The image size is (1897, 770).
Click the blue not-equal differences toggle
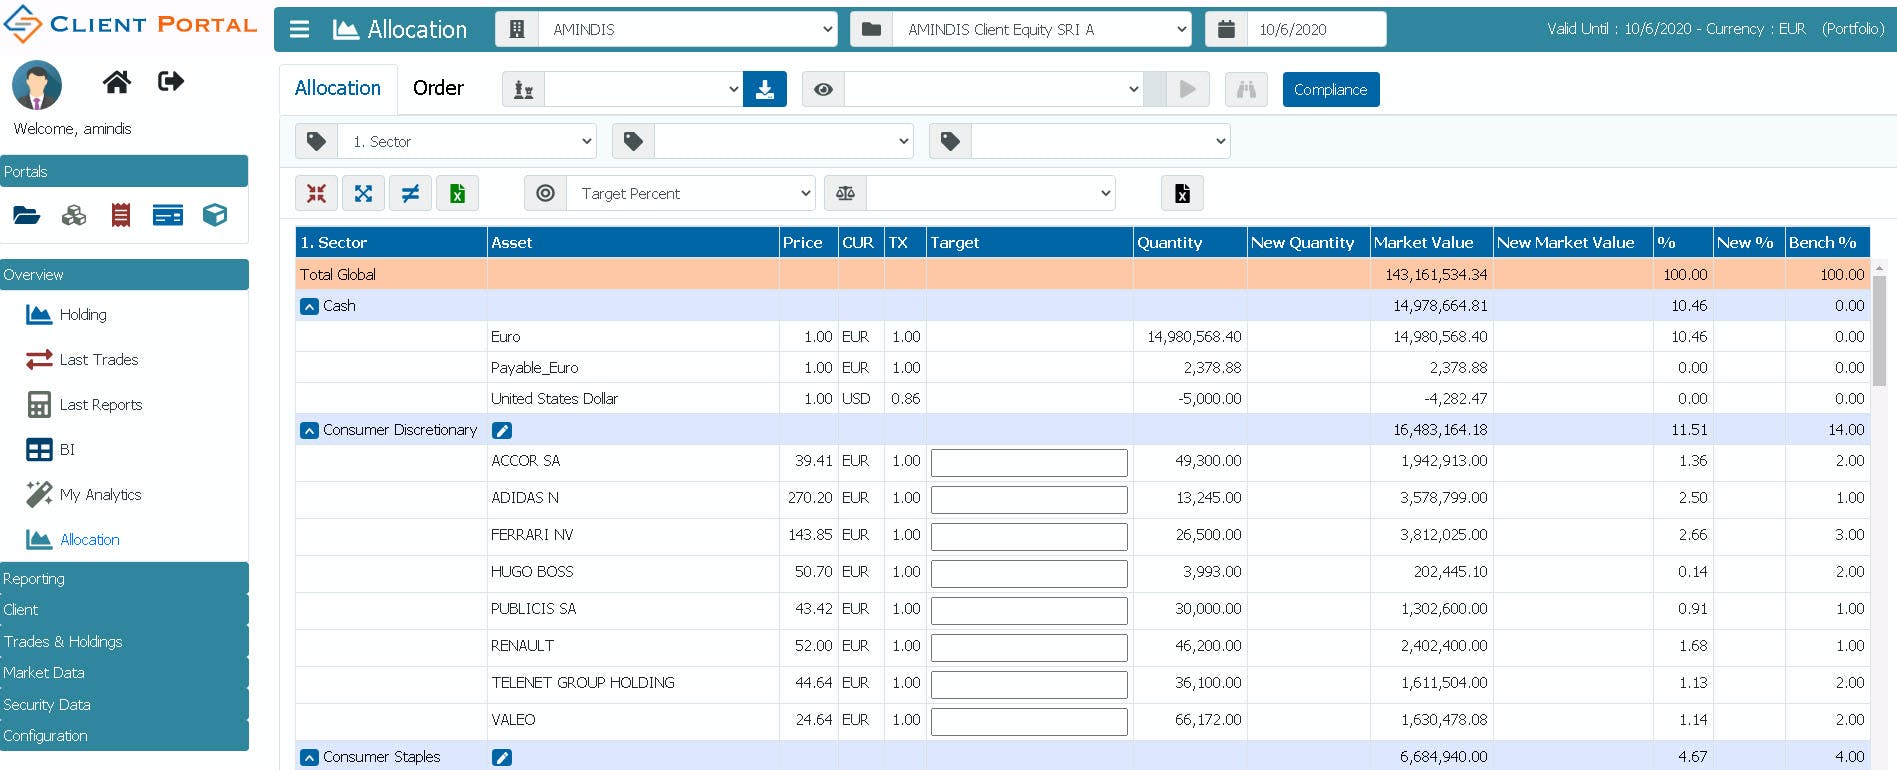tap(410, 193)
